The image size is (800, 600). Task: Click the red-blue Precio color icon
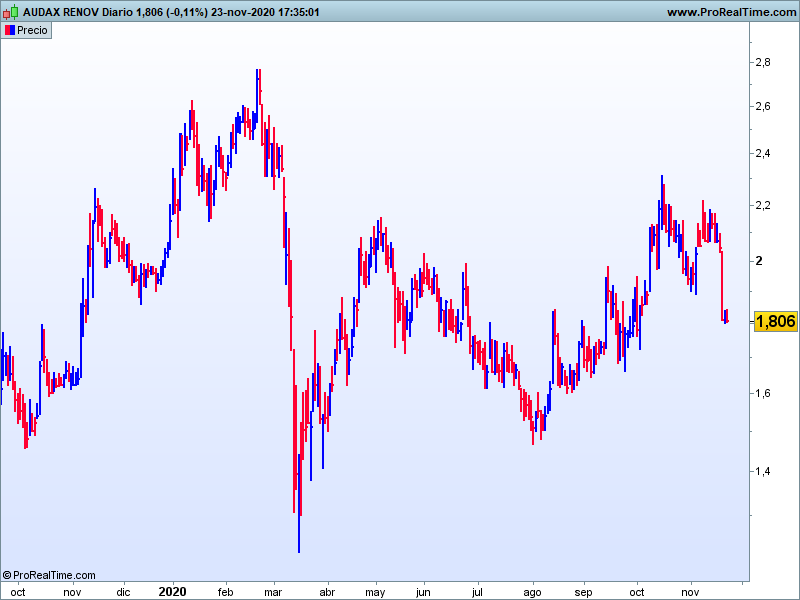pos(9,30)
